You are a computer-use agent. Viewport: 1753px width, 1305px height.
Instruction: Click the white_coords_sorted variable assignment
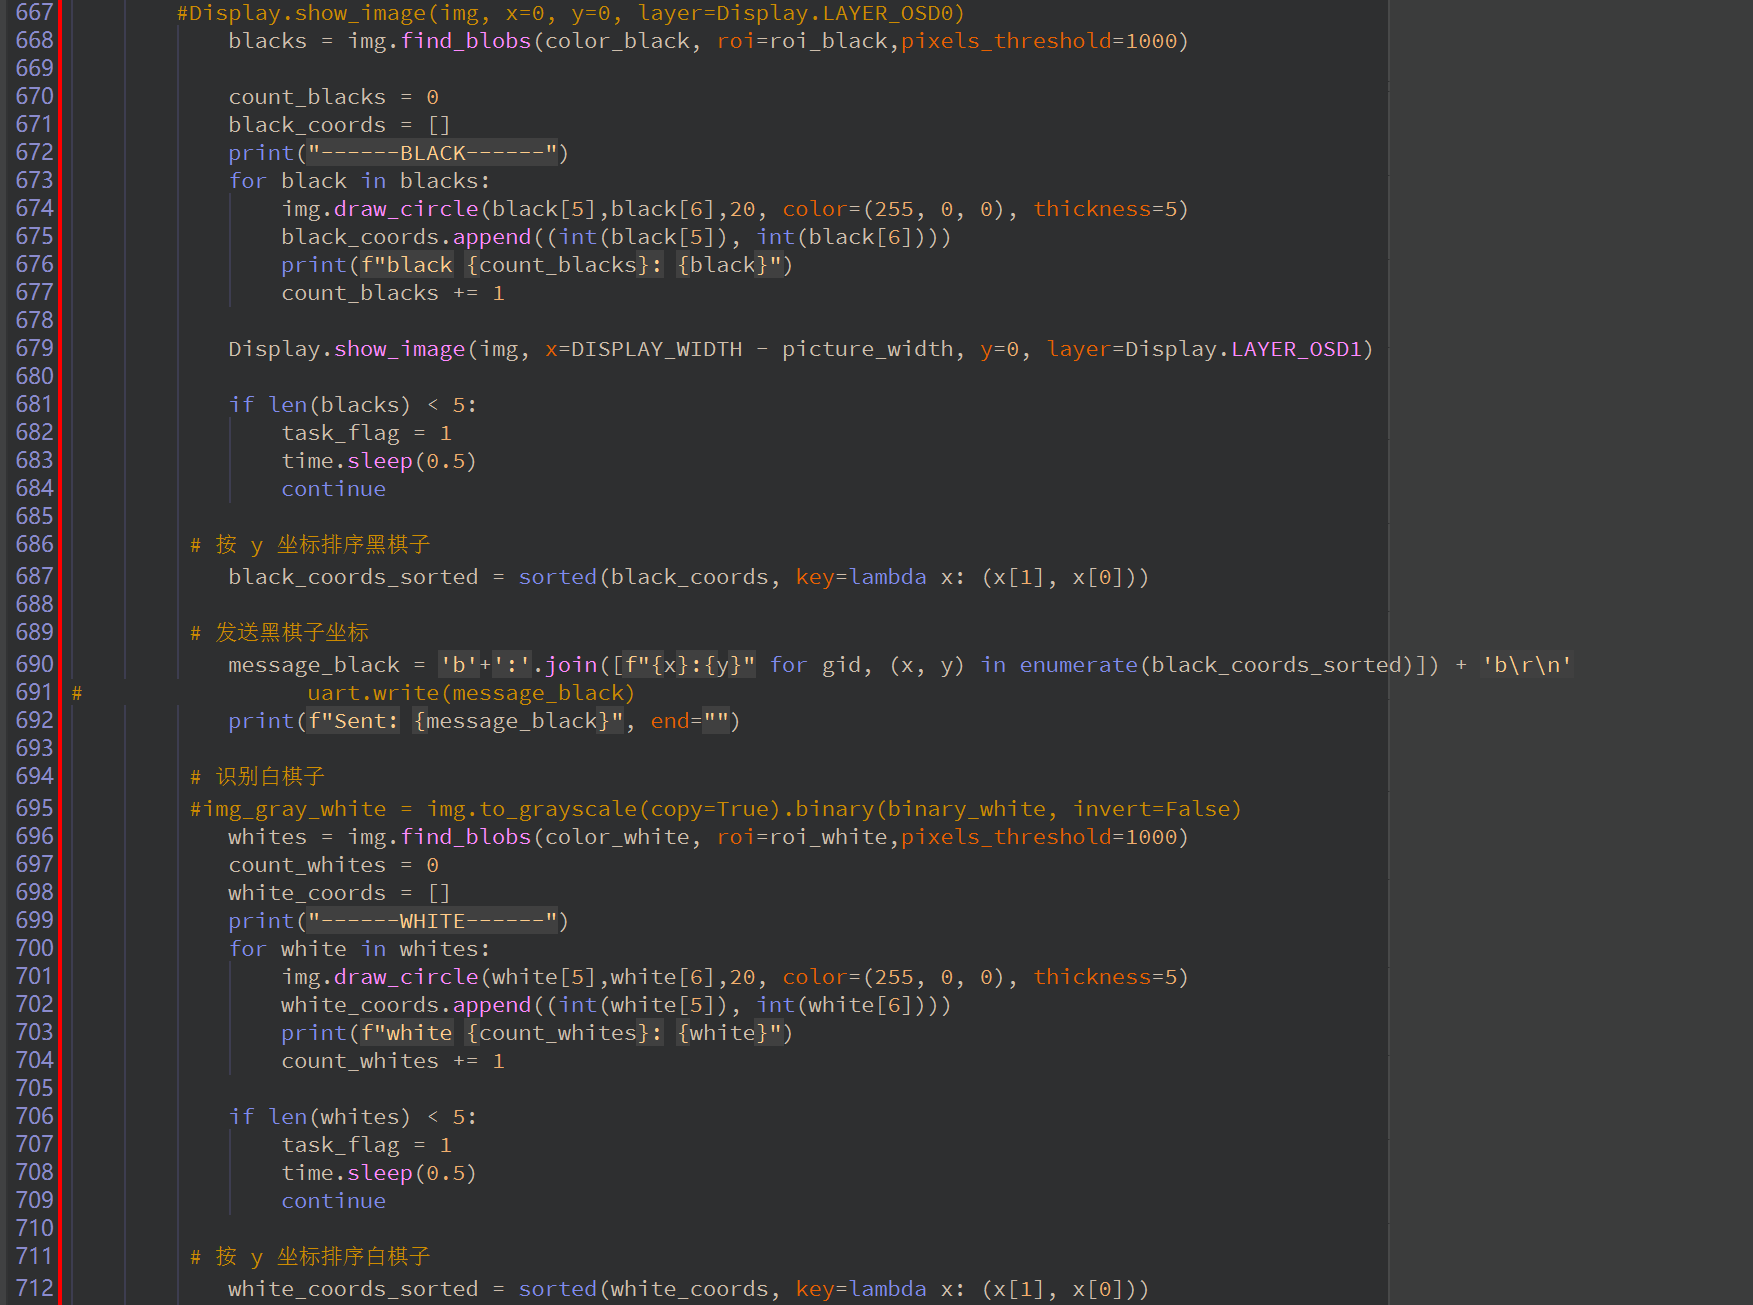point(353,1289)
